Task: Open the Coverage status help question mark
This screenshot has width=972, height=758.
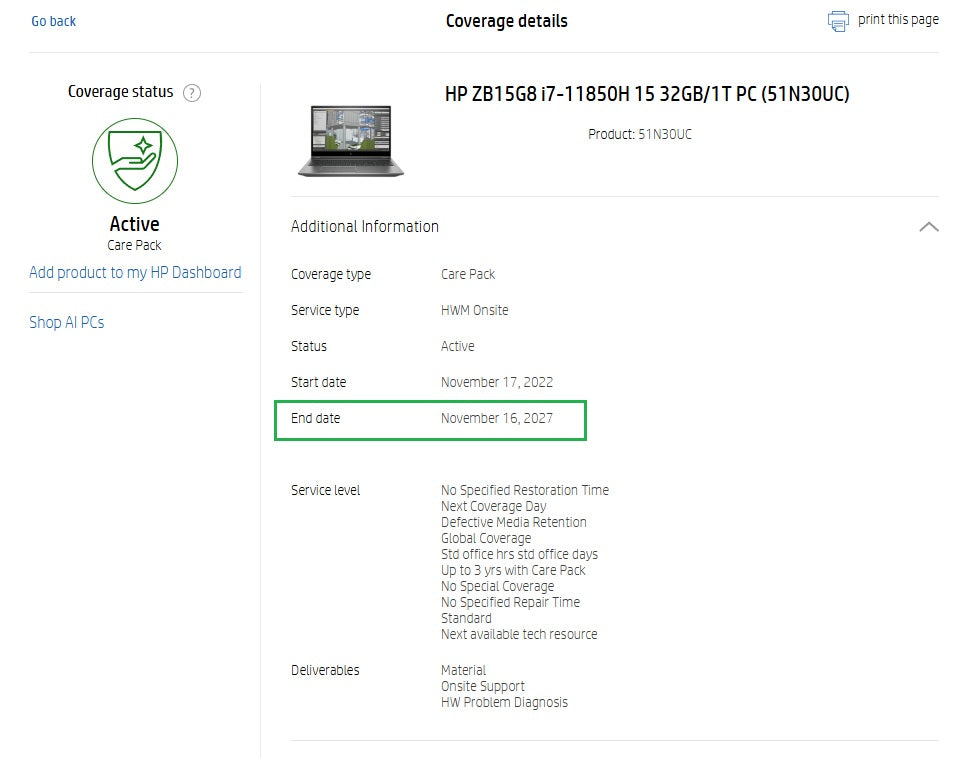Action: [192, 93]
